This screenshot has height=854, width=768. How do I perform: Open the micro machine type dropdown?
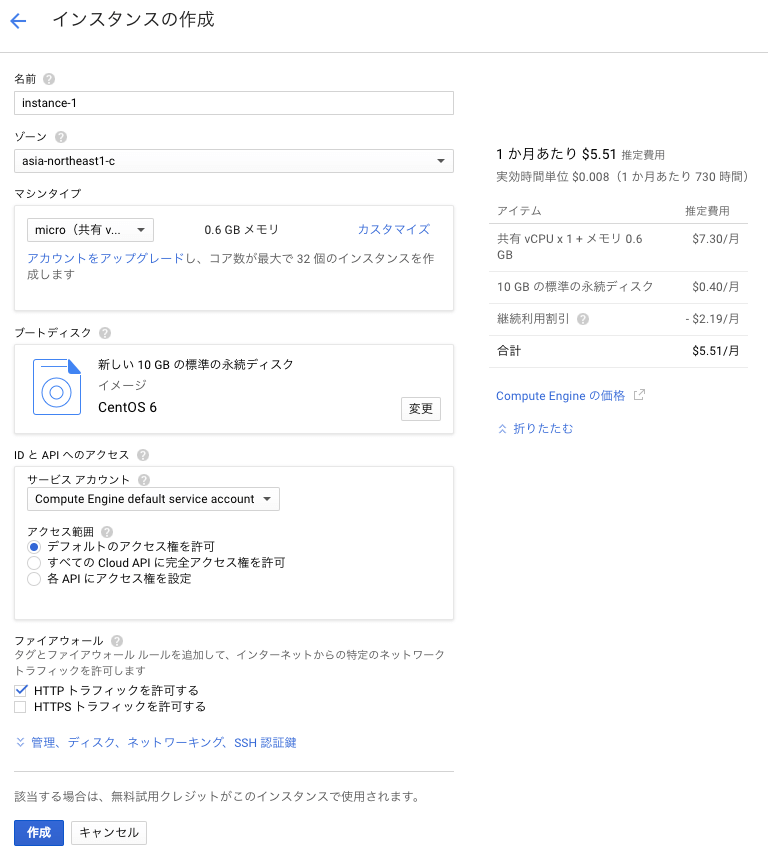tap(90, 230)
